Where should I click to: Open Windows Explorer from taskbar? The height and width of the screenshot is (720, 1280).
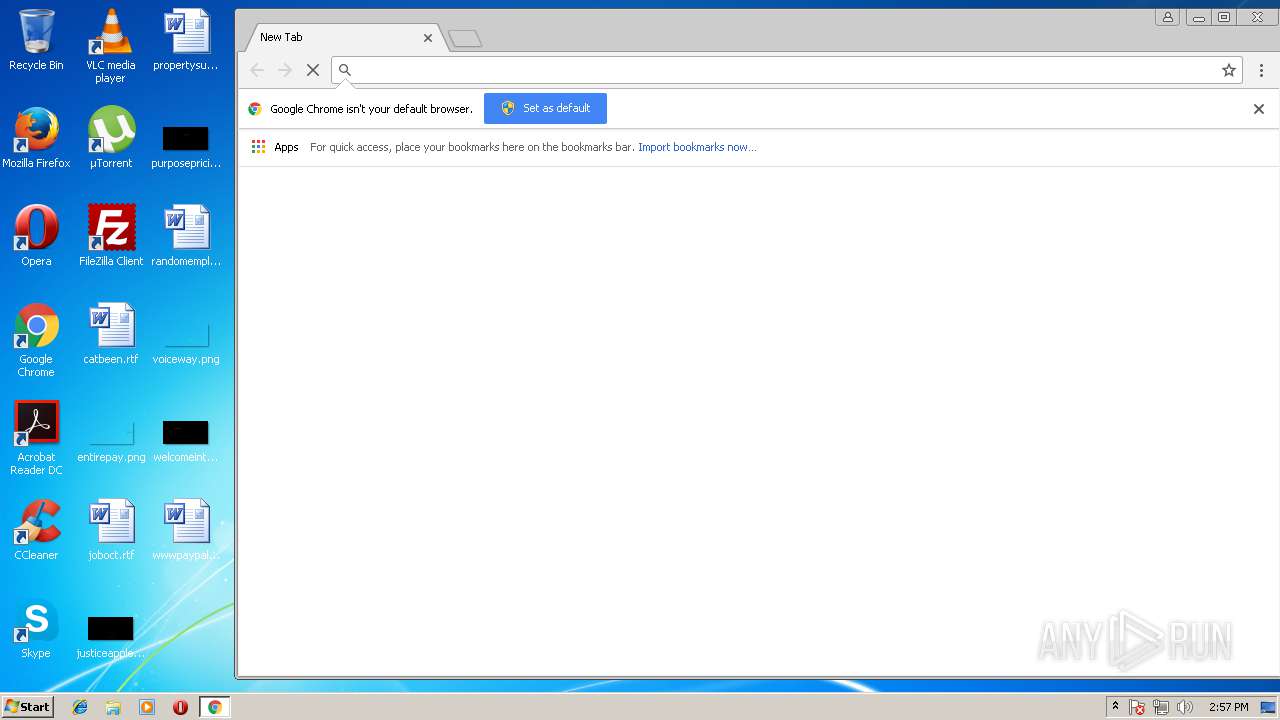point(113,707)
